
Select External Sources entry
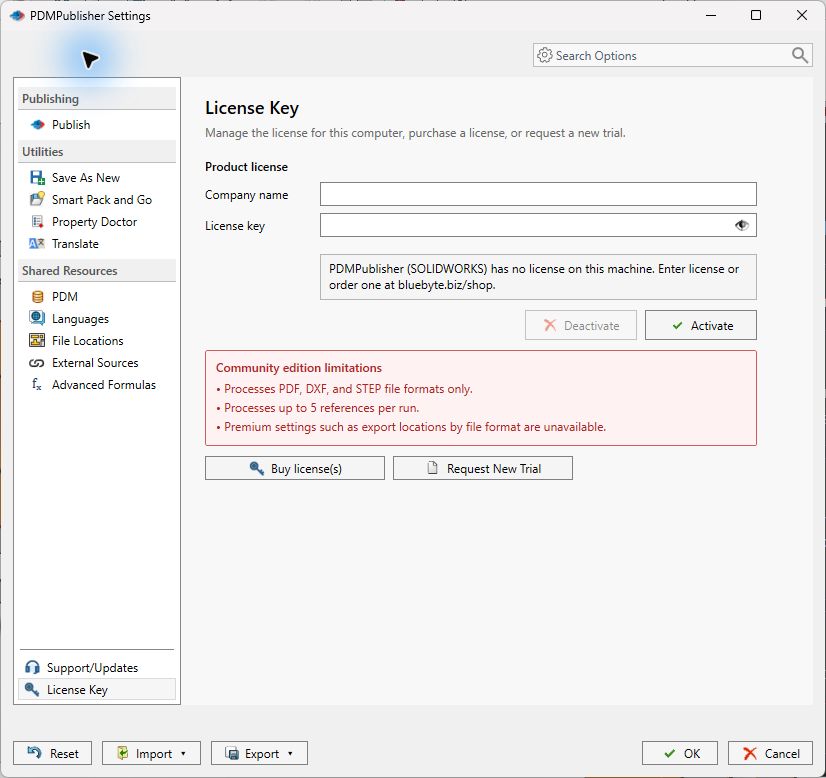click(x=97, y=363)
